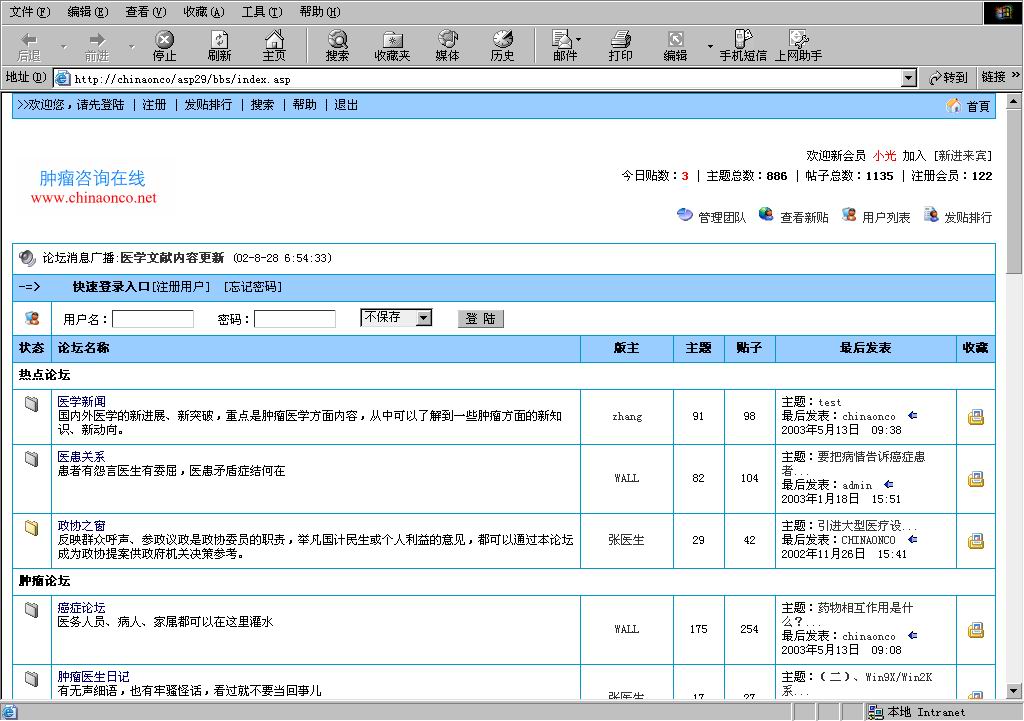Open the 工具(T) menu
This screenshot has width=1024, height=721.
262,12
